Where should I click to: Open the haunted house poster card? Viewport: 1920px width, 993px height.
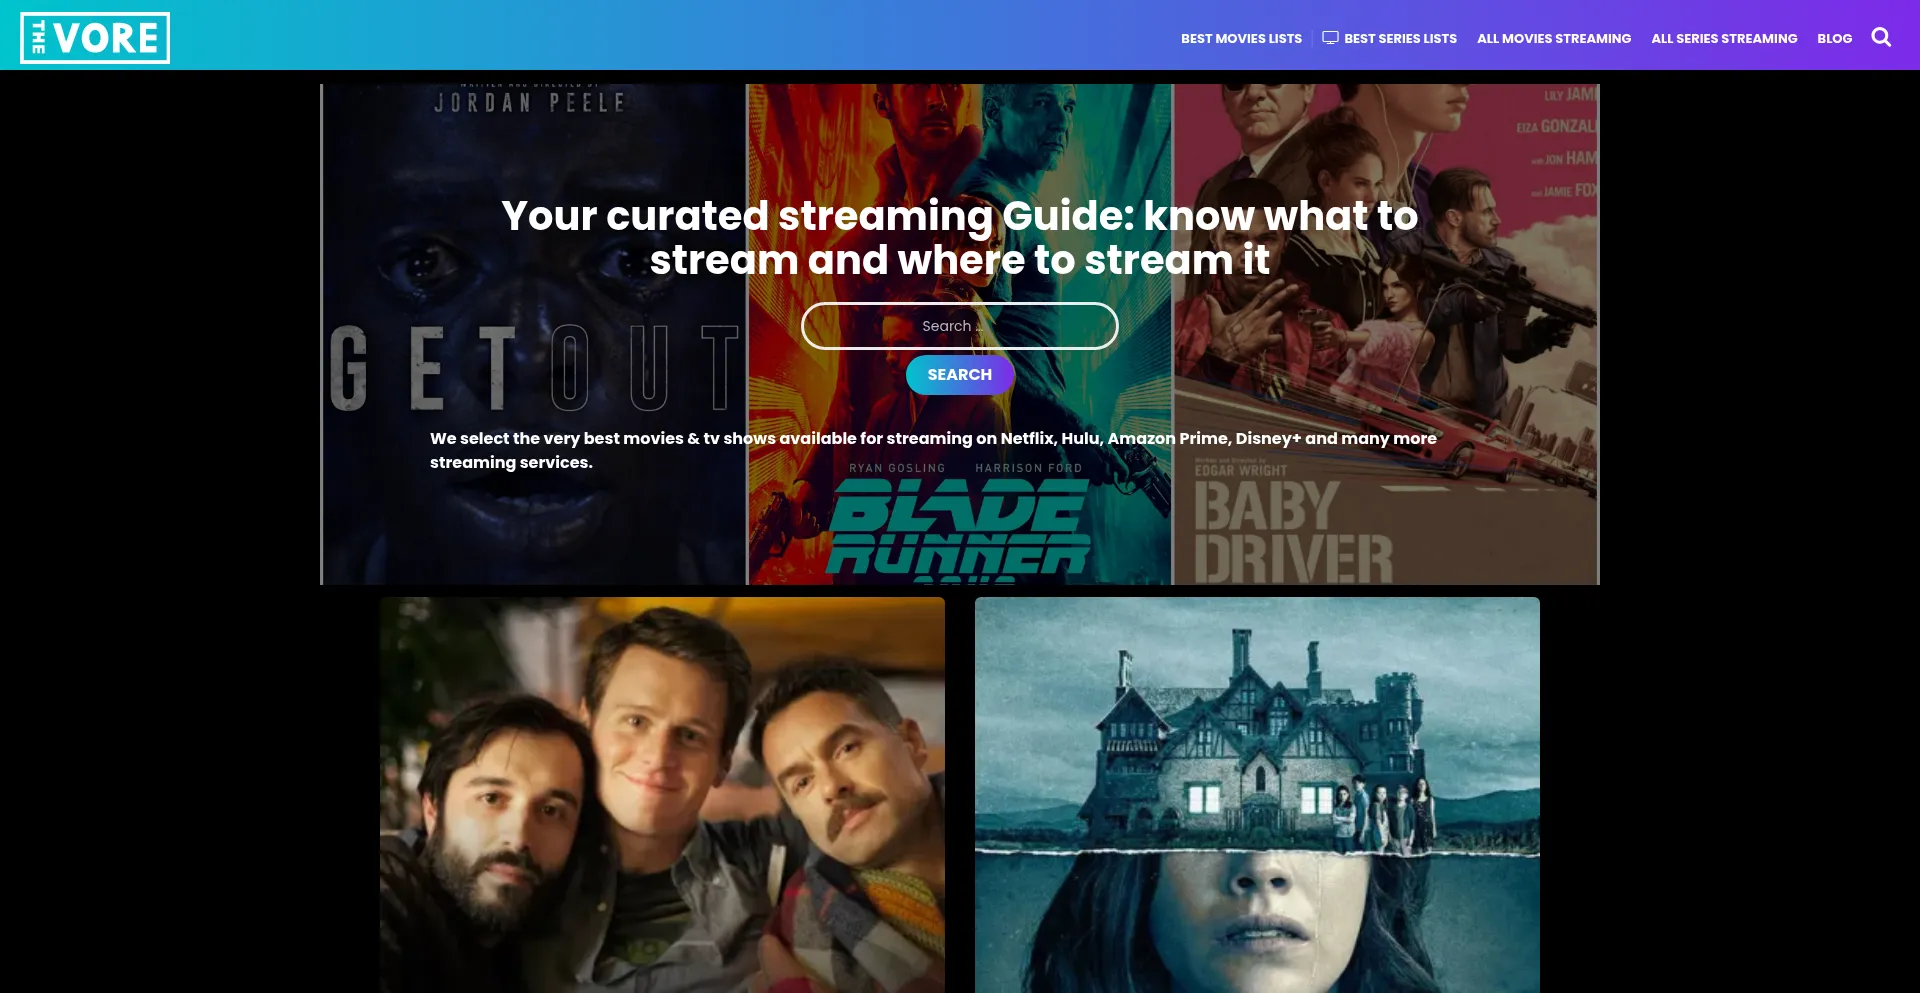click(1257, 795)
